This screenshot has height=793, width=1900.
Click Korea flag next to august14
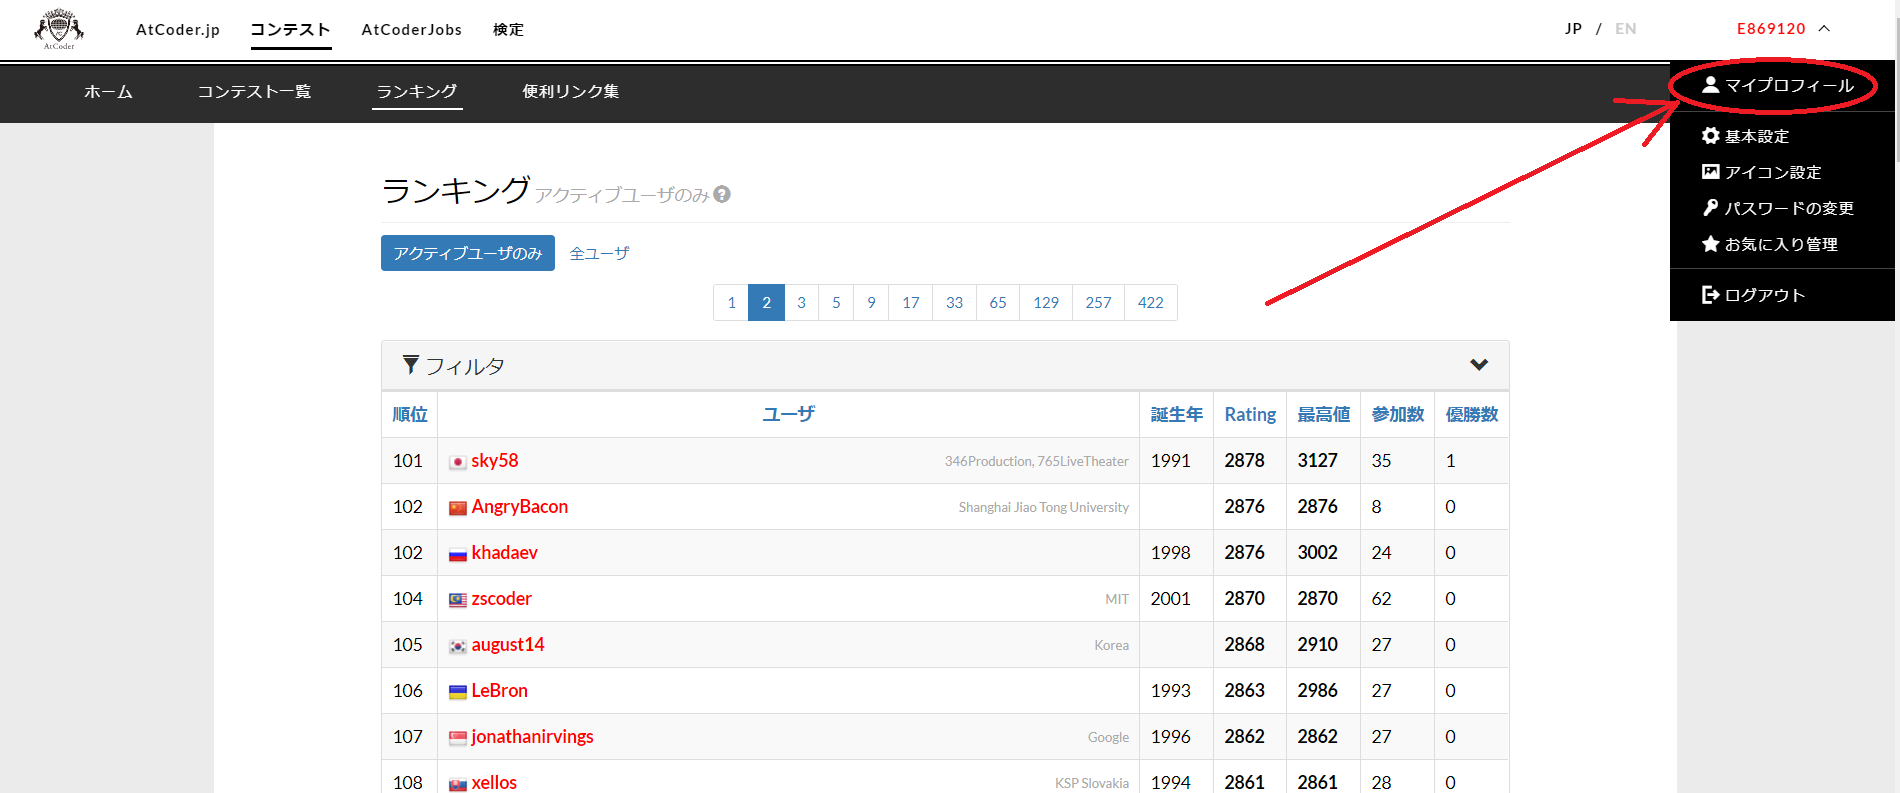(x=458, y=646)
